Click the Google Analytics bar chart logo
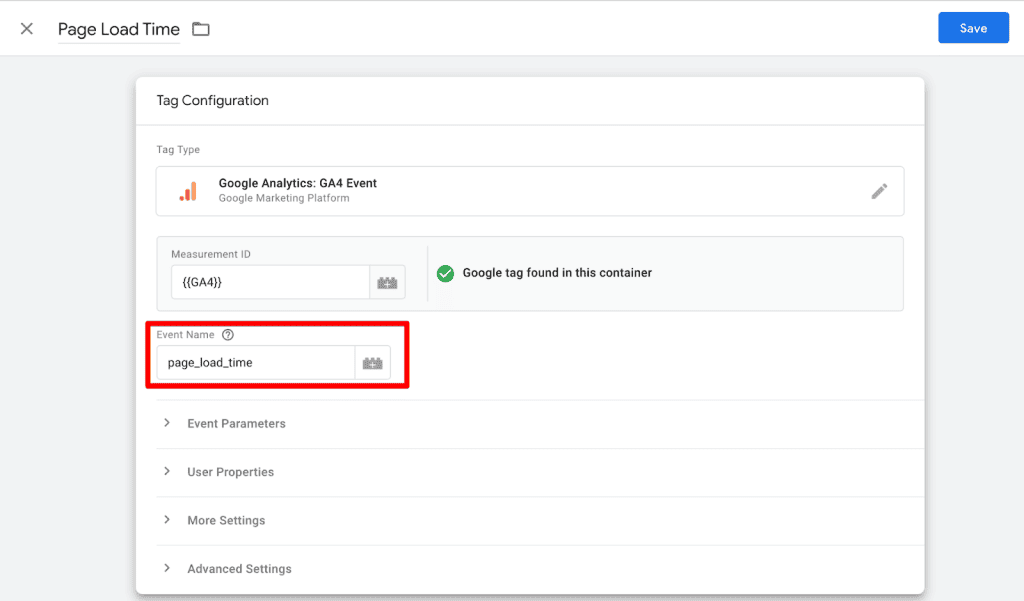This screenshot has height=601, width=1024. pos(187,191)
